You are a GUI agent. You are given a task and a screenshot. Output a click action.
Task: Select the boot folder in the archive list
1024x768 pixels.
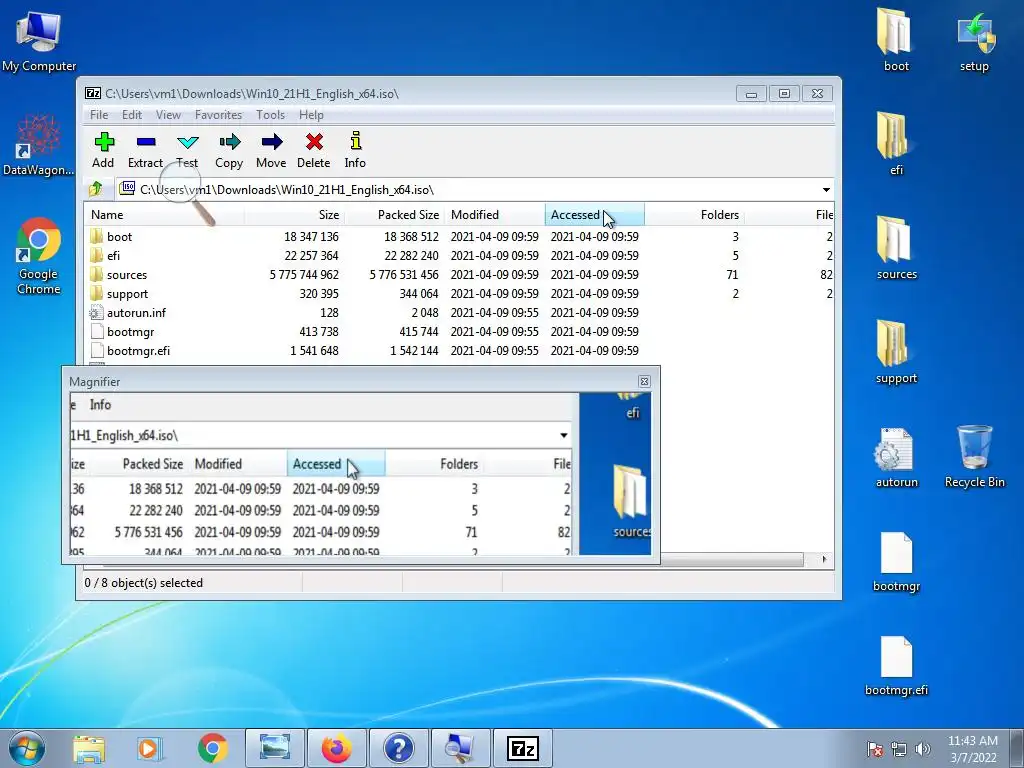tap(119, 236)
